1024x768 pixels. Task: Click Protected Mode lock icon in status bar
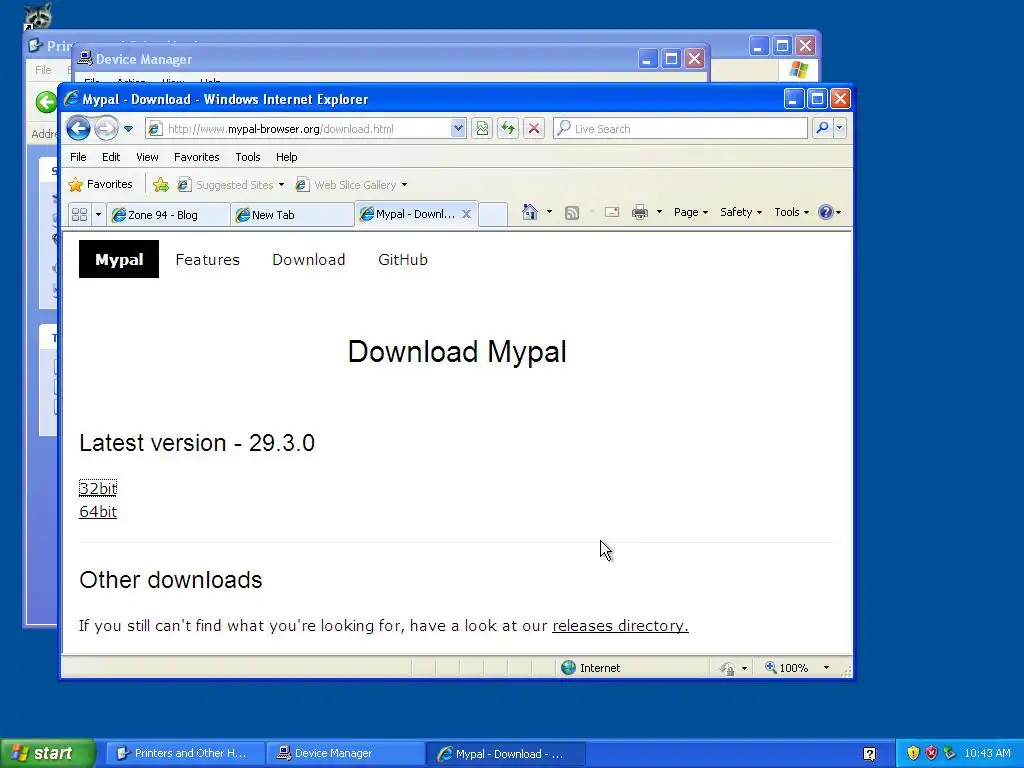(728, 668)
